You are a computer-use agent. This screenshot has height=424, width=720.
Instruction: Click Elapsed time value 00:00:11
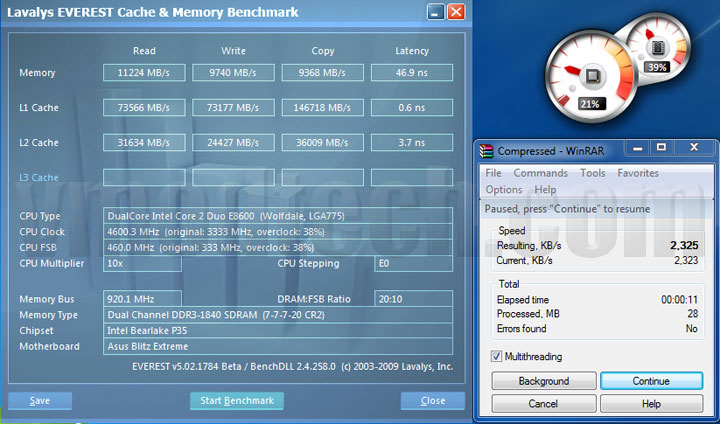click(680, 300)
